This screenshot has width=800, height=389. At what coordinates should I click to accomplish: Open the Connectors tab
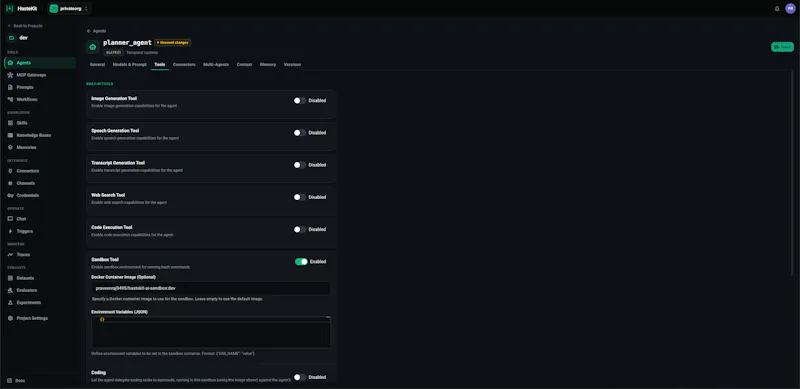(x=184, y=65)
